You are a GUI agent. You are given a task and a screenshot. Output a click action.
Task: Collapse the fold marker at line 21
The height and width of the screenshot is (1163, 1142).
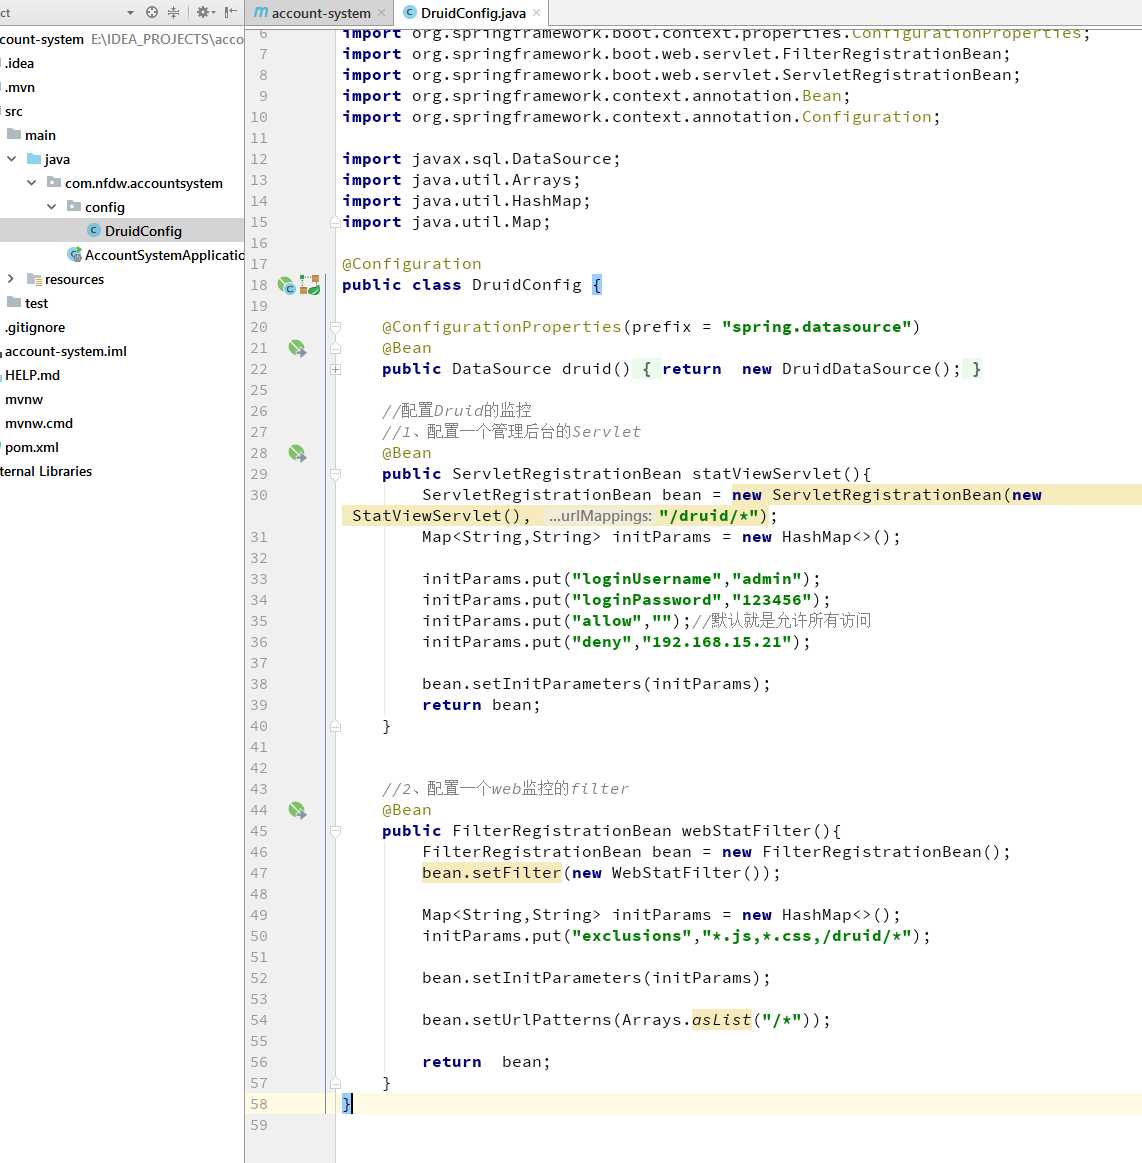(x=335, y=348)
